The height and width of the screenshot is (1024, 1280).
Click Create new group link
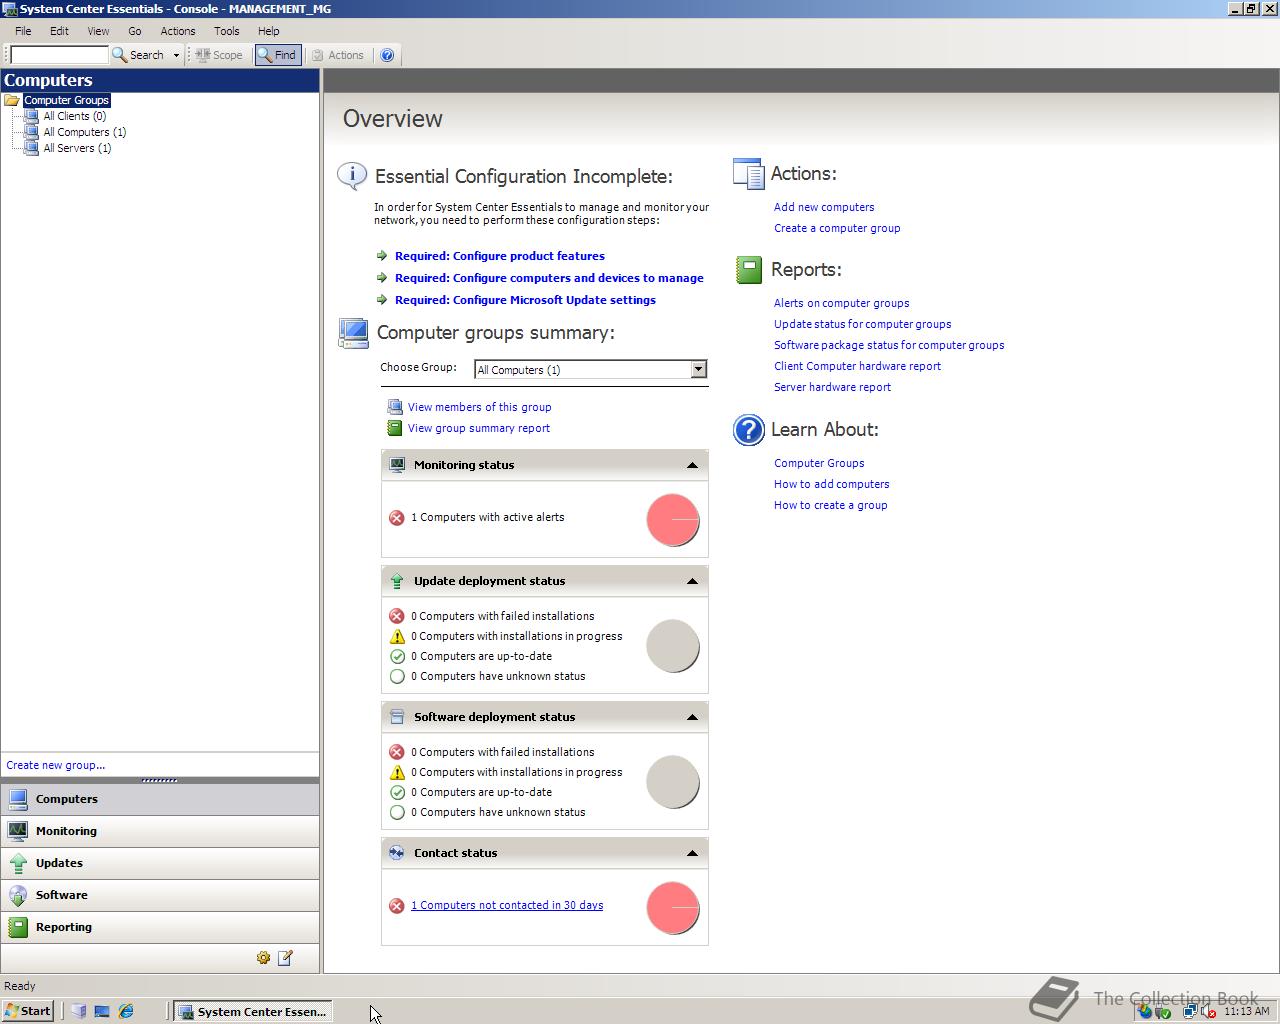[x=56, y=765]
